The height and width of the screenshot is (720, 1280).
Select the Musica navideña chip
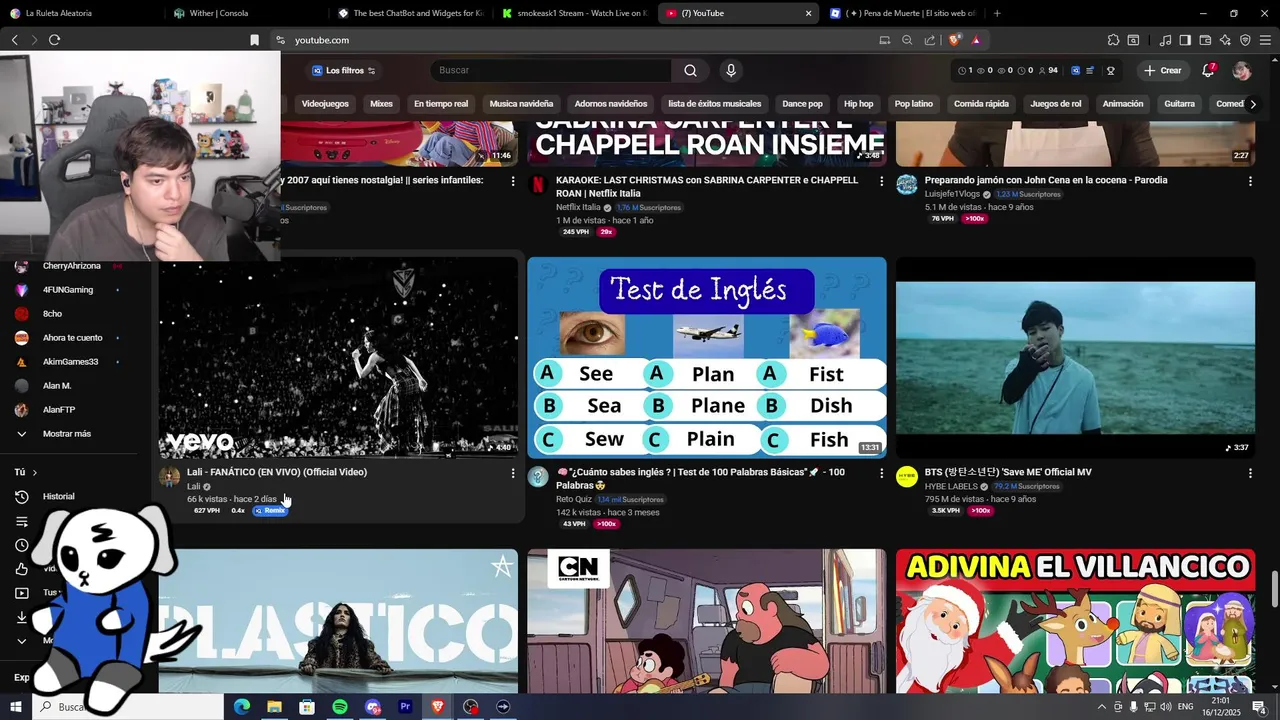(x=521, y=104)
